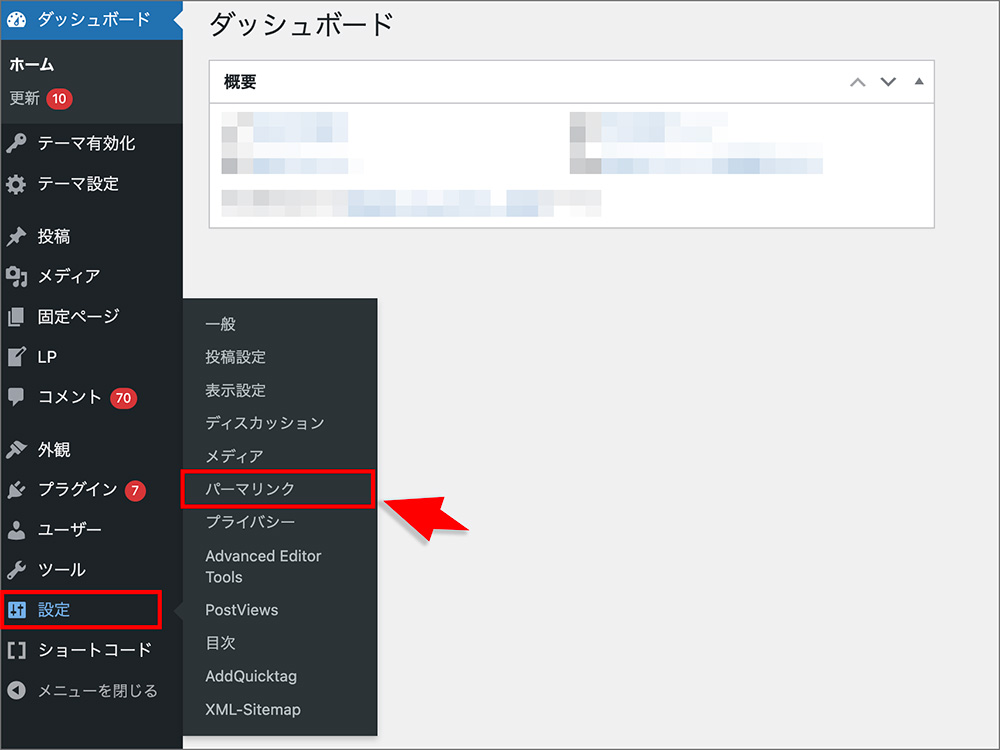Screen dimensions: 1000x750
Task: Open プラグイン plugins menu
Action: [78, 489]
